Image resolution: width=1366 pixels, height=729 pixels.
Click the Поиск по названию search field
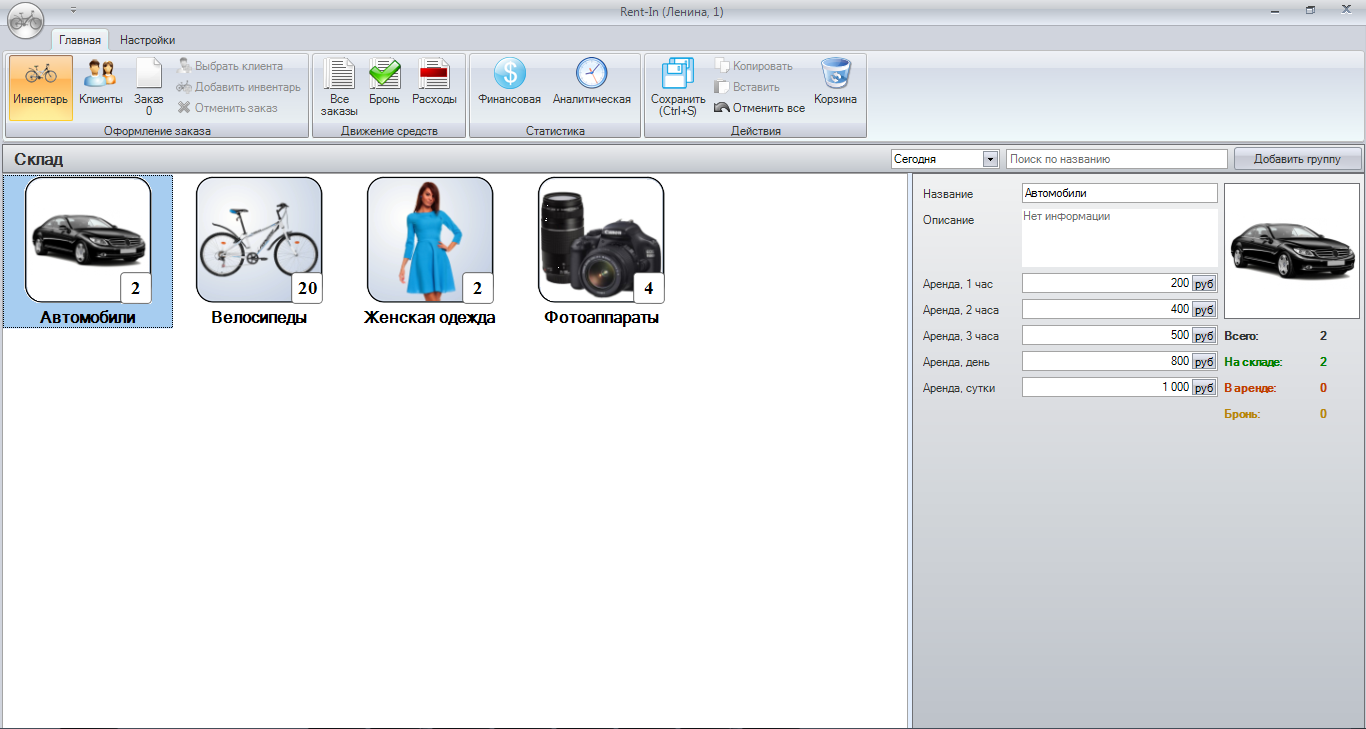[x=1116, y=159]
